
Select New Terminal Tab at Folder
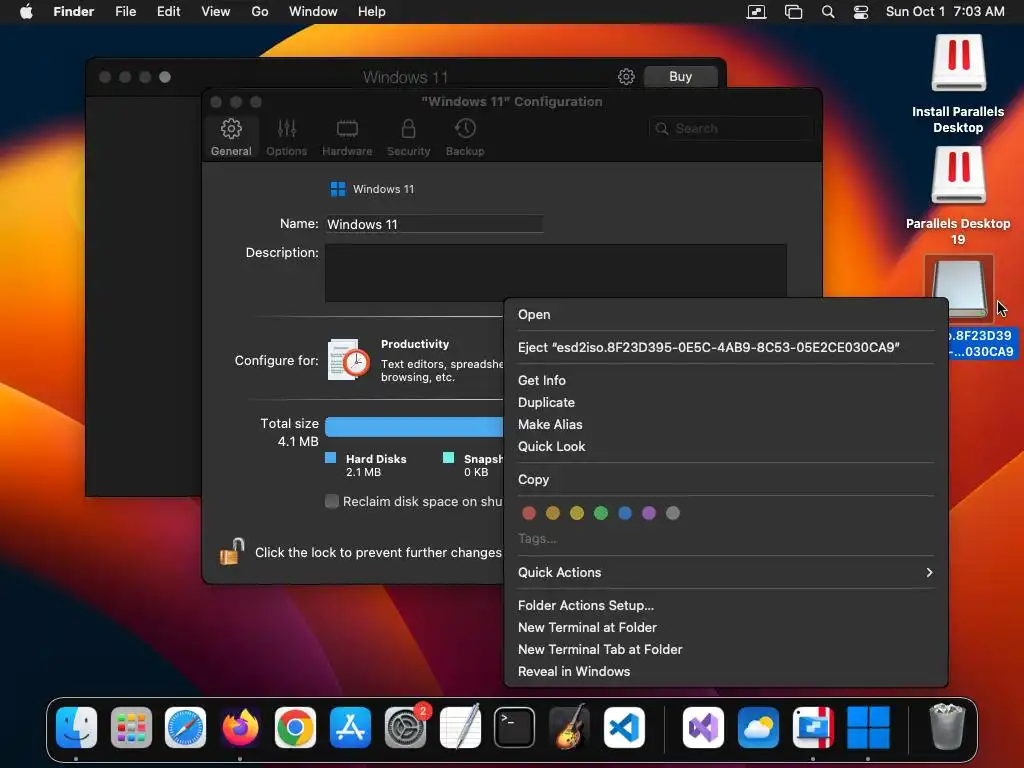(726, 650)
